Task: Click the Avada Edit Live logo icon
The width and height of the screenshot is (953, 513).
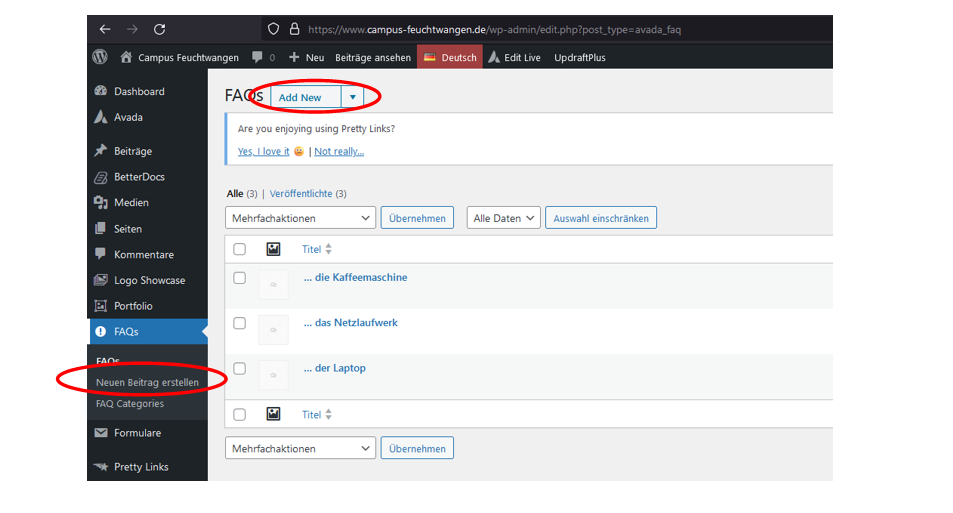Action: [494, 57]
